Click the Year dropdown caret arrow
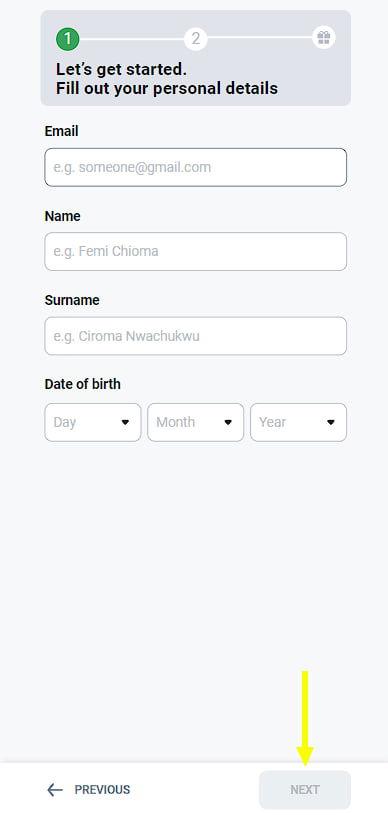 point(331,423)
